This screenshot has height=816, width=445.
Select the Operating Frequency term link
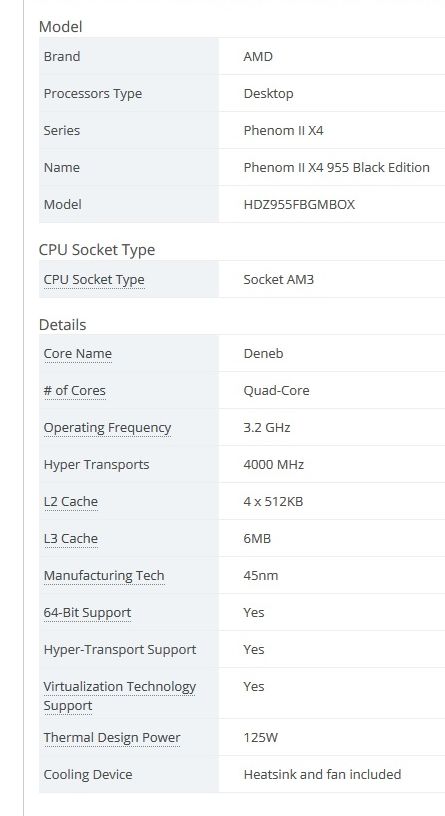pos(107,427)
